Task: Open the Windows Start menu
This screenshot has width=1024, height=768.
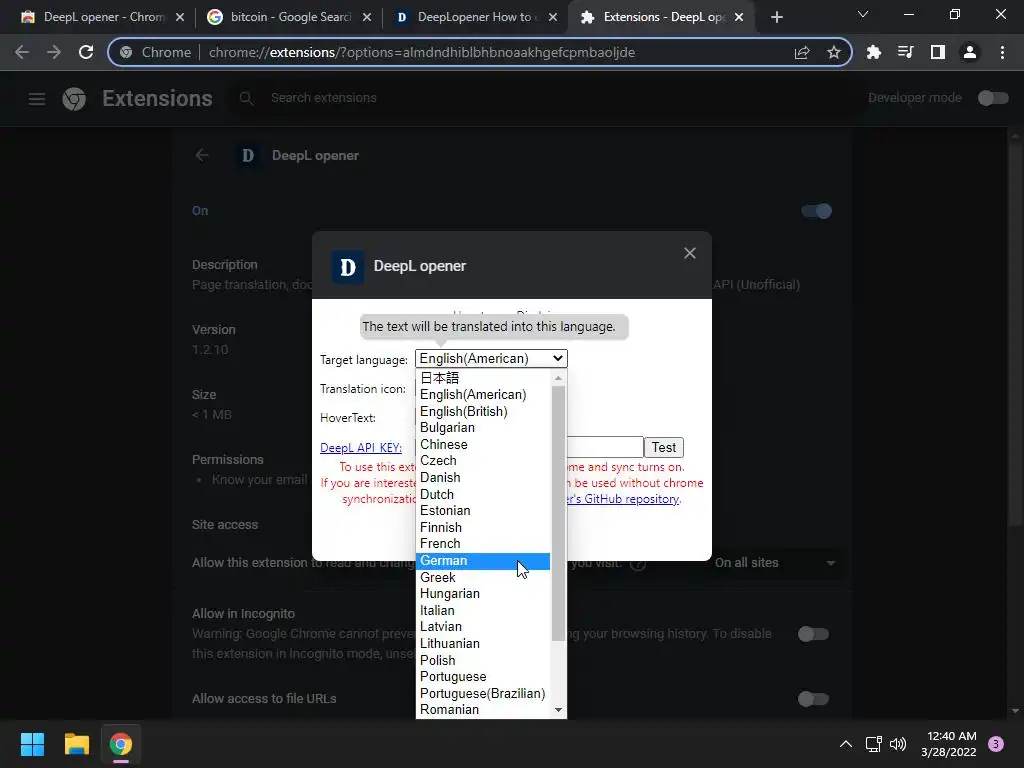Action: (x=32, y=744)
